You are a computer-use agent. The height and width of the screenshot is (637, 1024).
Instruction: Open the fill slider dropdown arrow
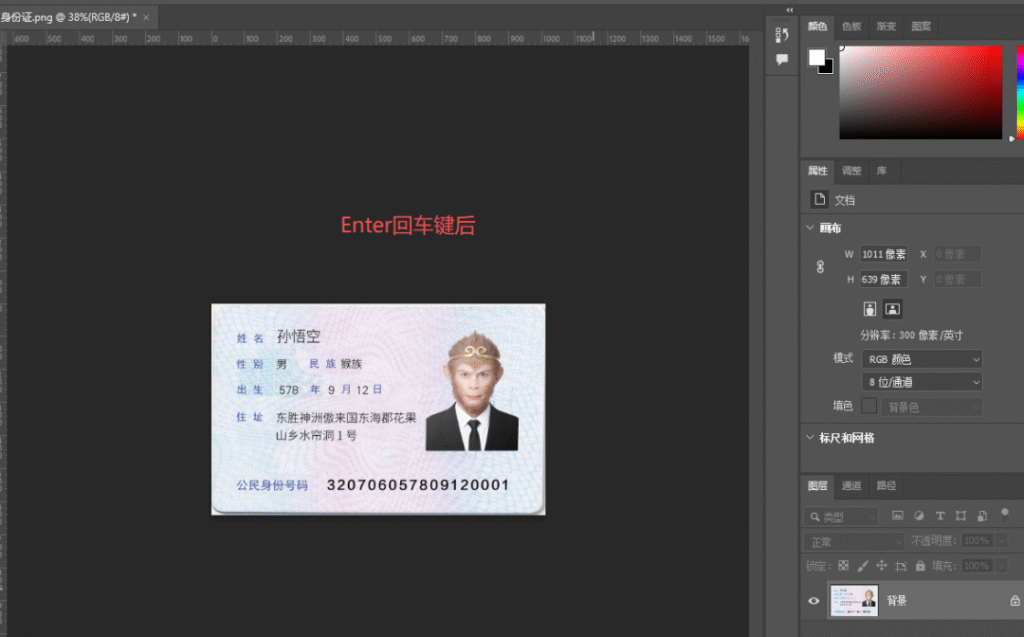[1002, 566]
